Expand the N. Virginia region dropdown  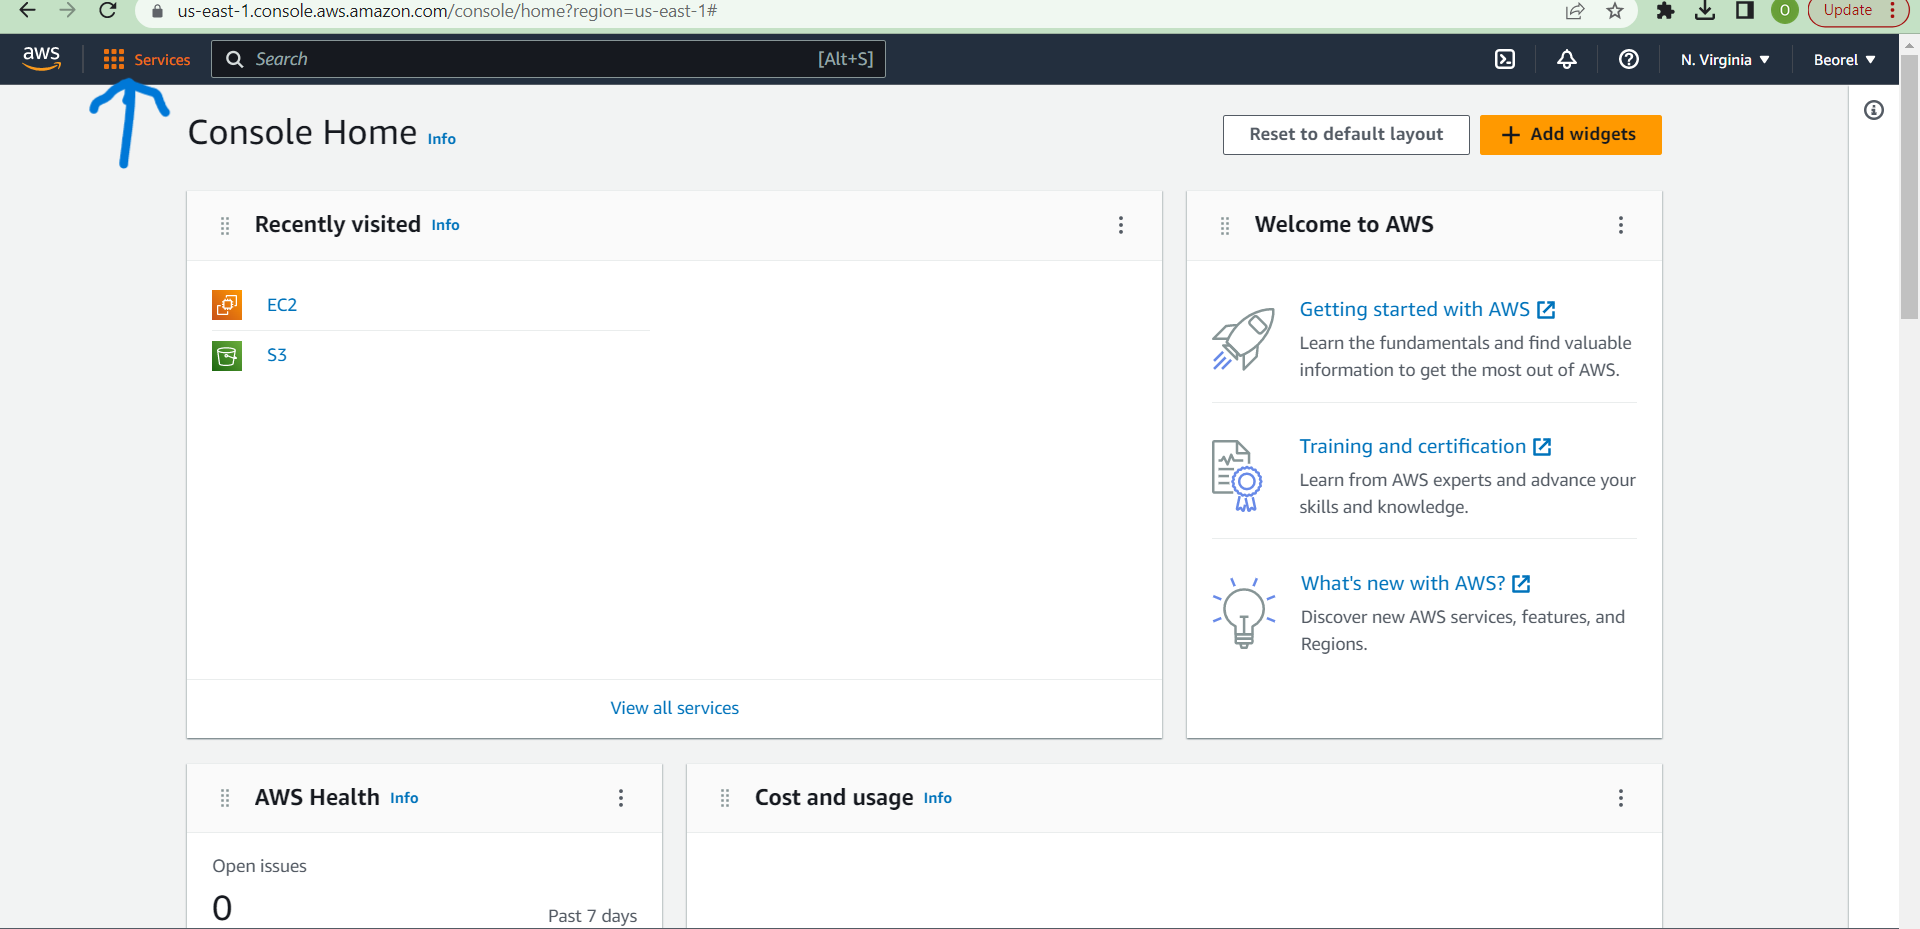click(1725, 60)
